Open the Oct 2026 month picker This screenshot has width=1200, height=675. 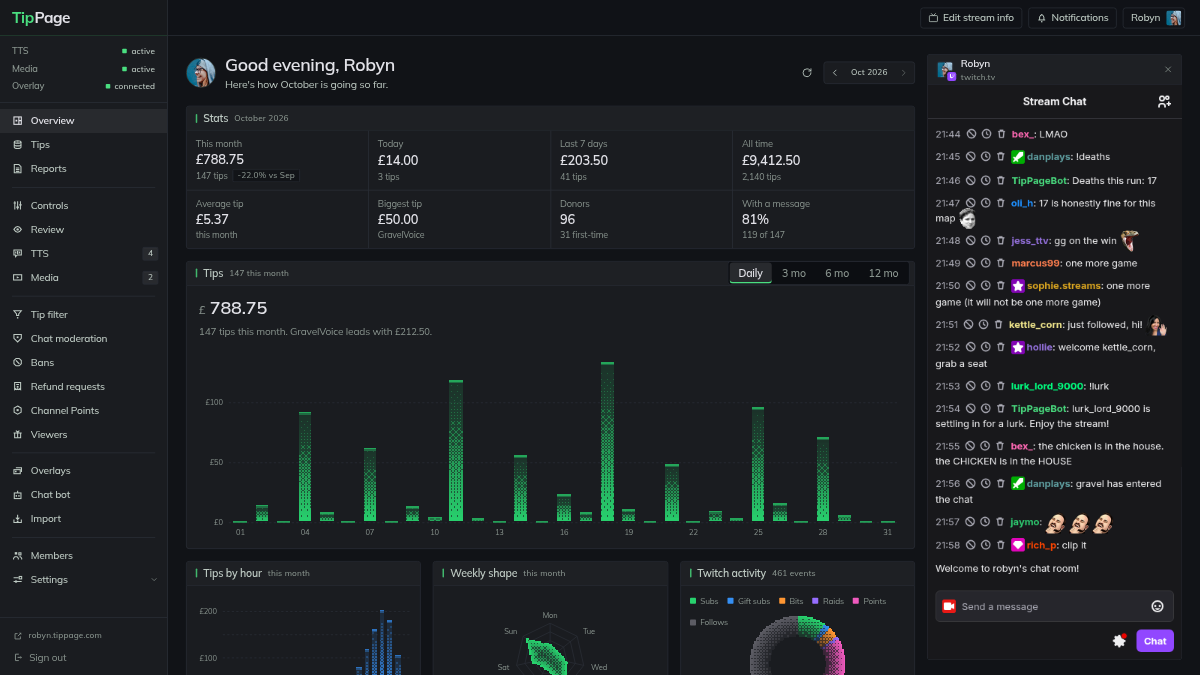click(869, 73)
